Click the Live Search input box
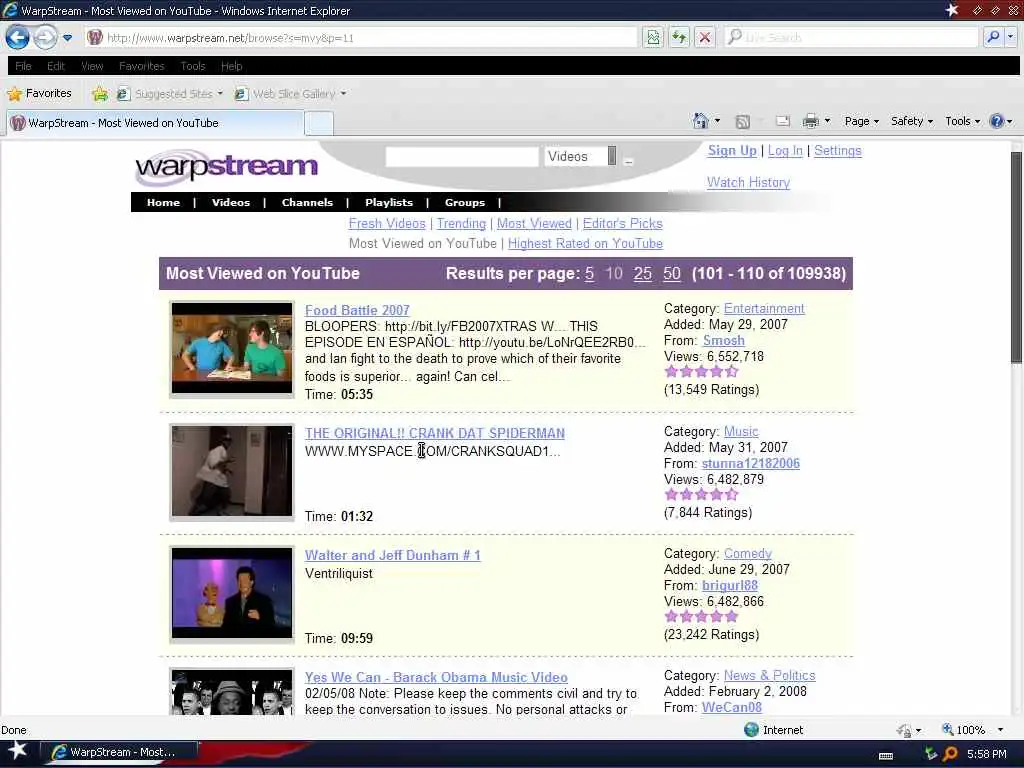 coord(852,37)
